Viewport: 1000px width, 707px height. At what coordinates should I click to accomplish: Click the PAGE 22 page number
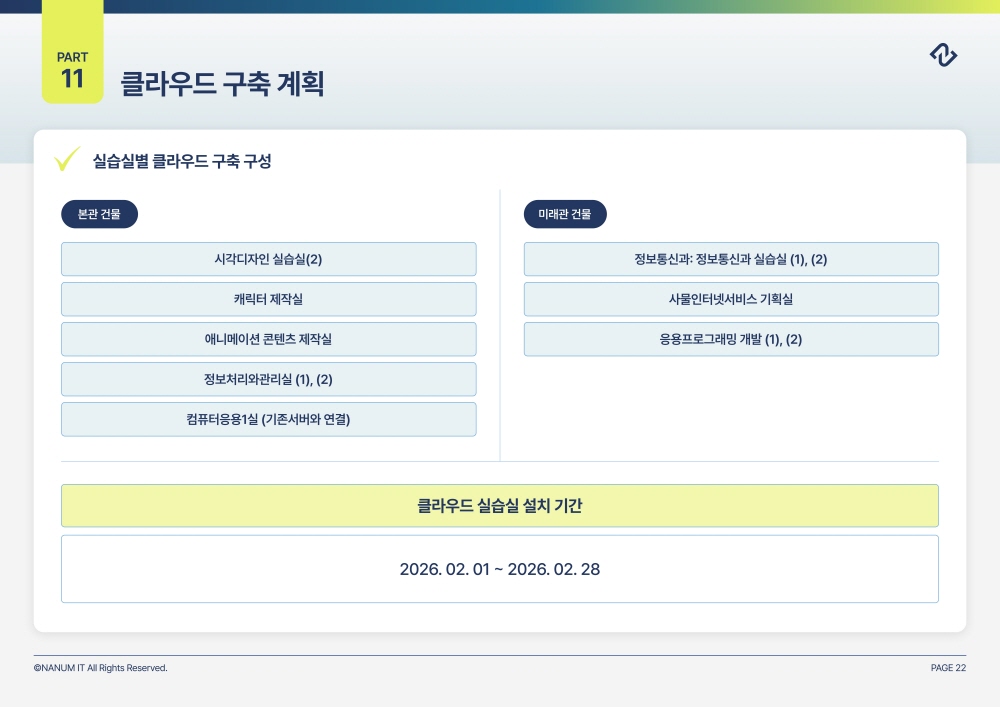pyautogui.click(x=947, y=668)
